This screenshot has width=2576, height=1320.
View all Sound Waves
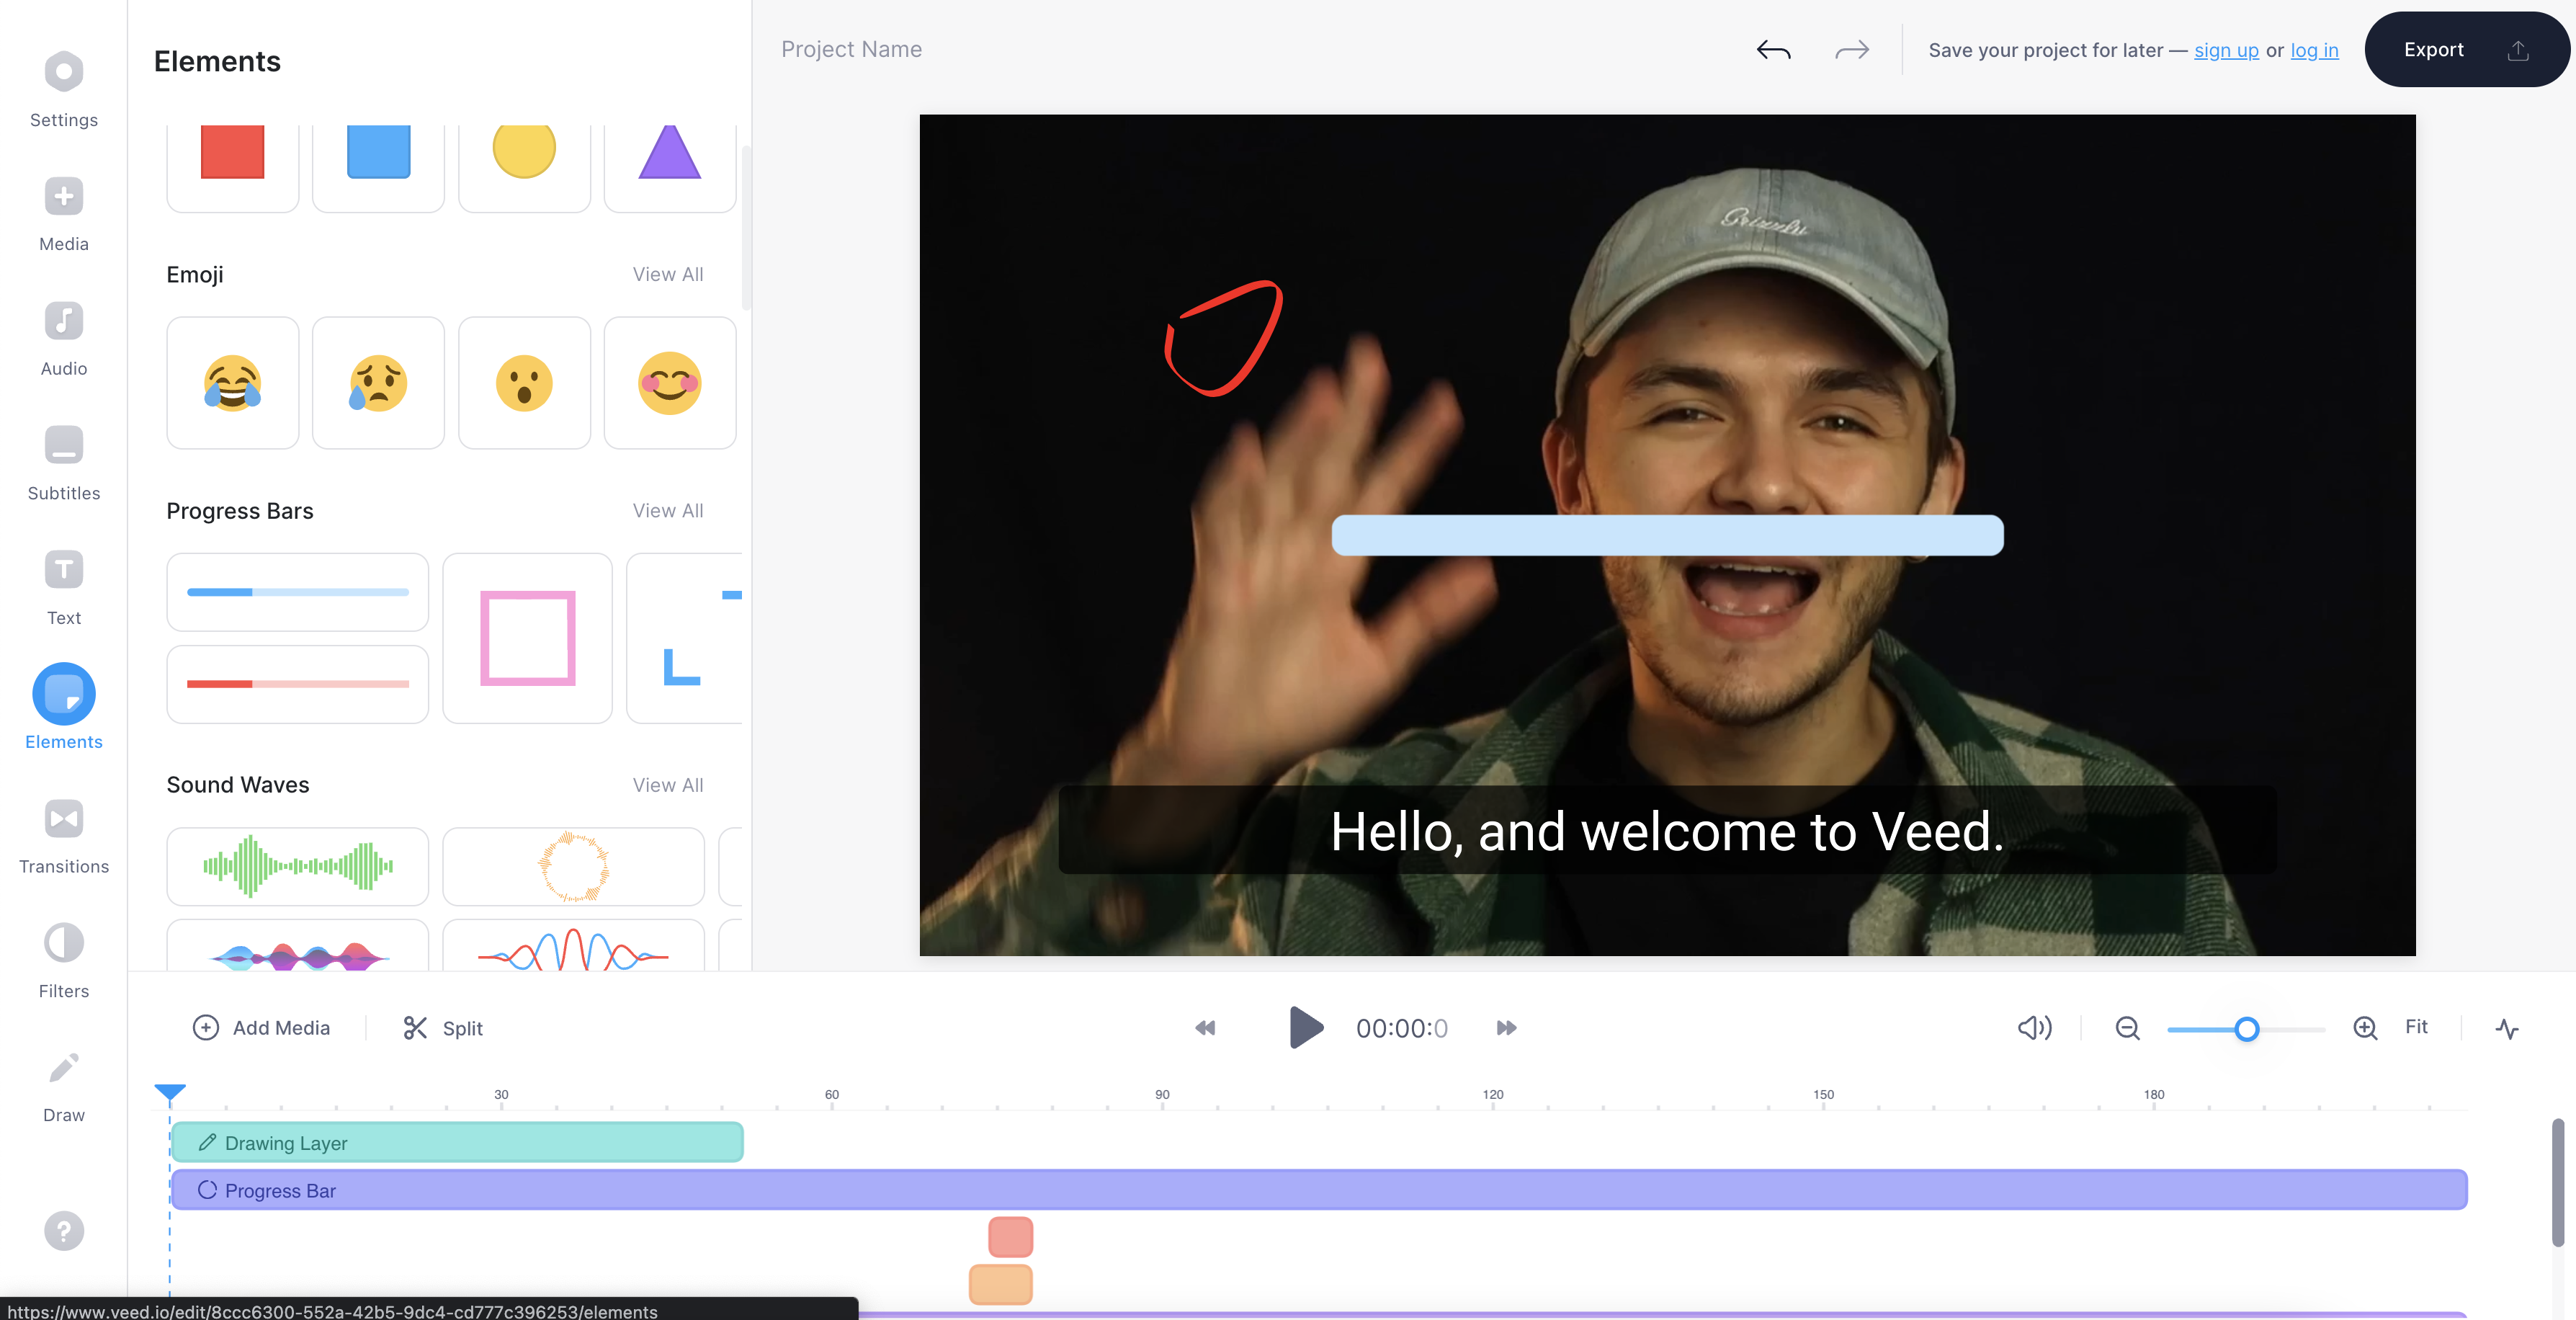[668, 785]
